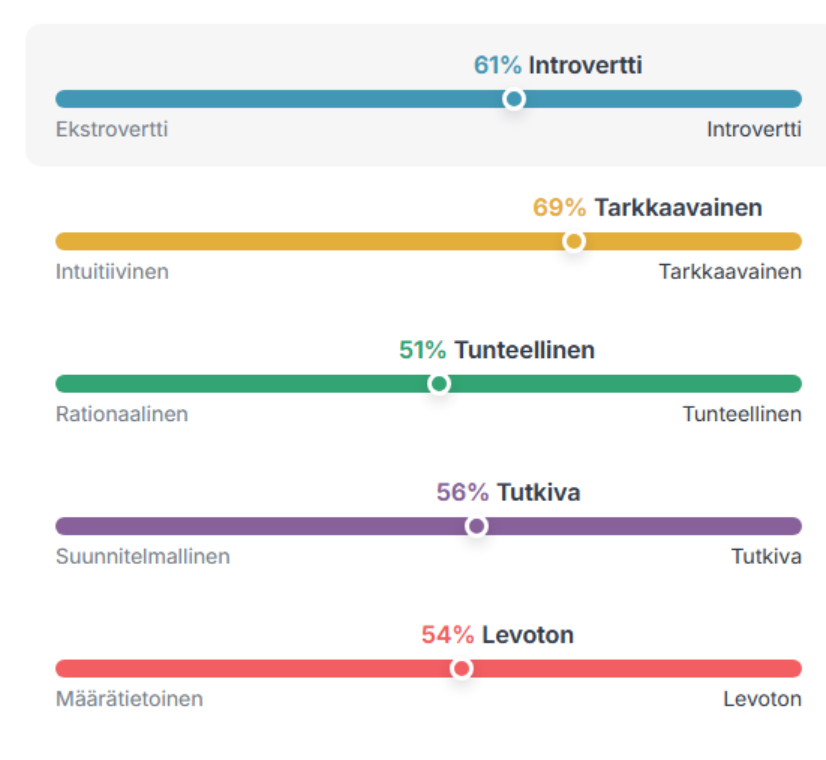Click the red Levoton slider handle
Viewport: 826px width, 760px height.
[x=461, y=668]
